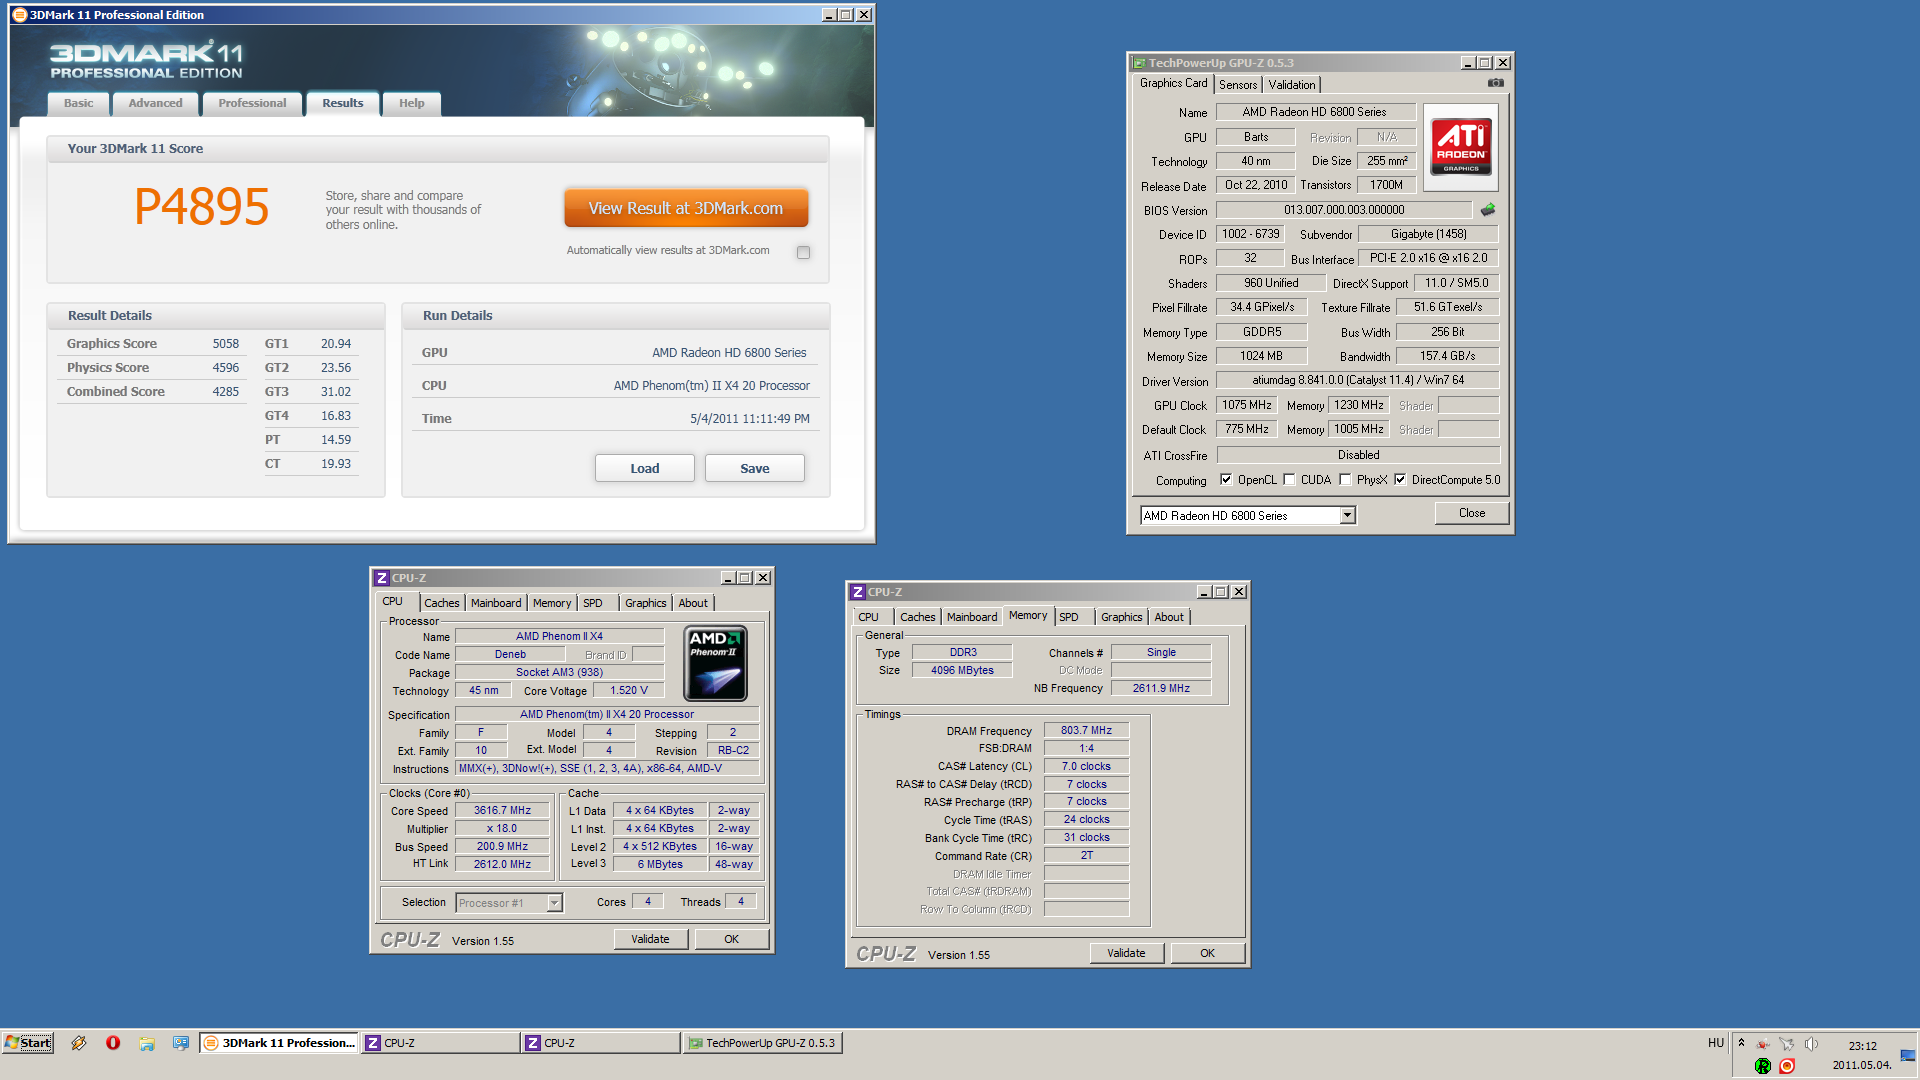This screenshot has height=1080, width=1920.
Task: Open Mainboard tab in the CPU-Z CPU window
Action: (x=496, y=603)
